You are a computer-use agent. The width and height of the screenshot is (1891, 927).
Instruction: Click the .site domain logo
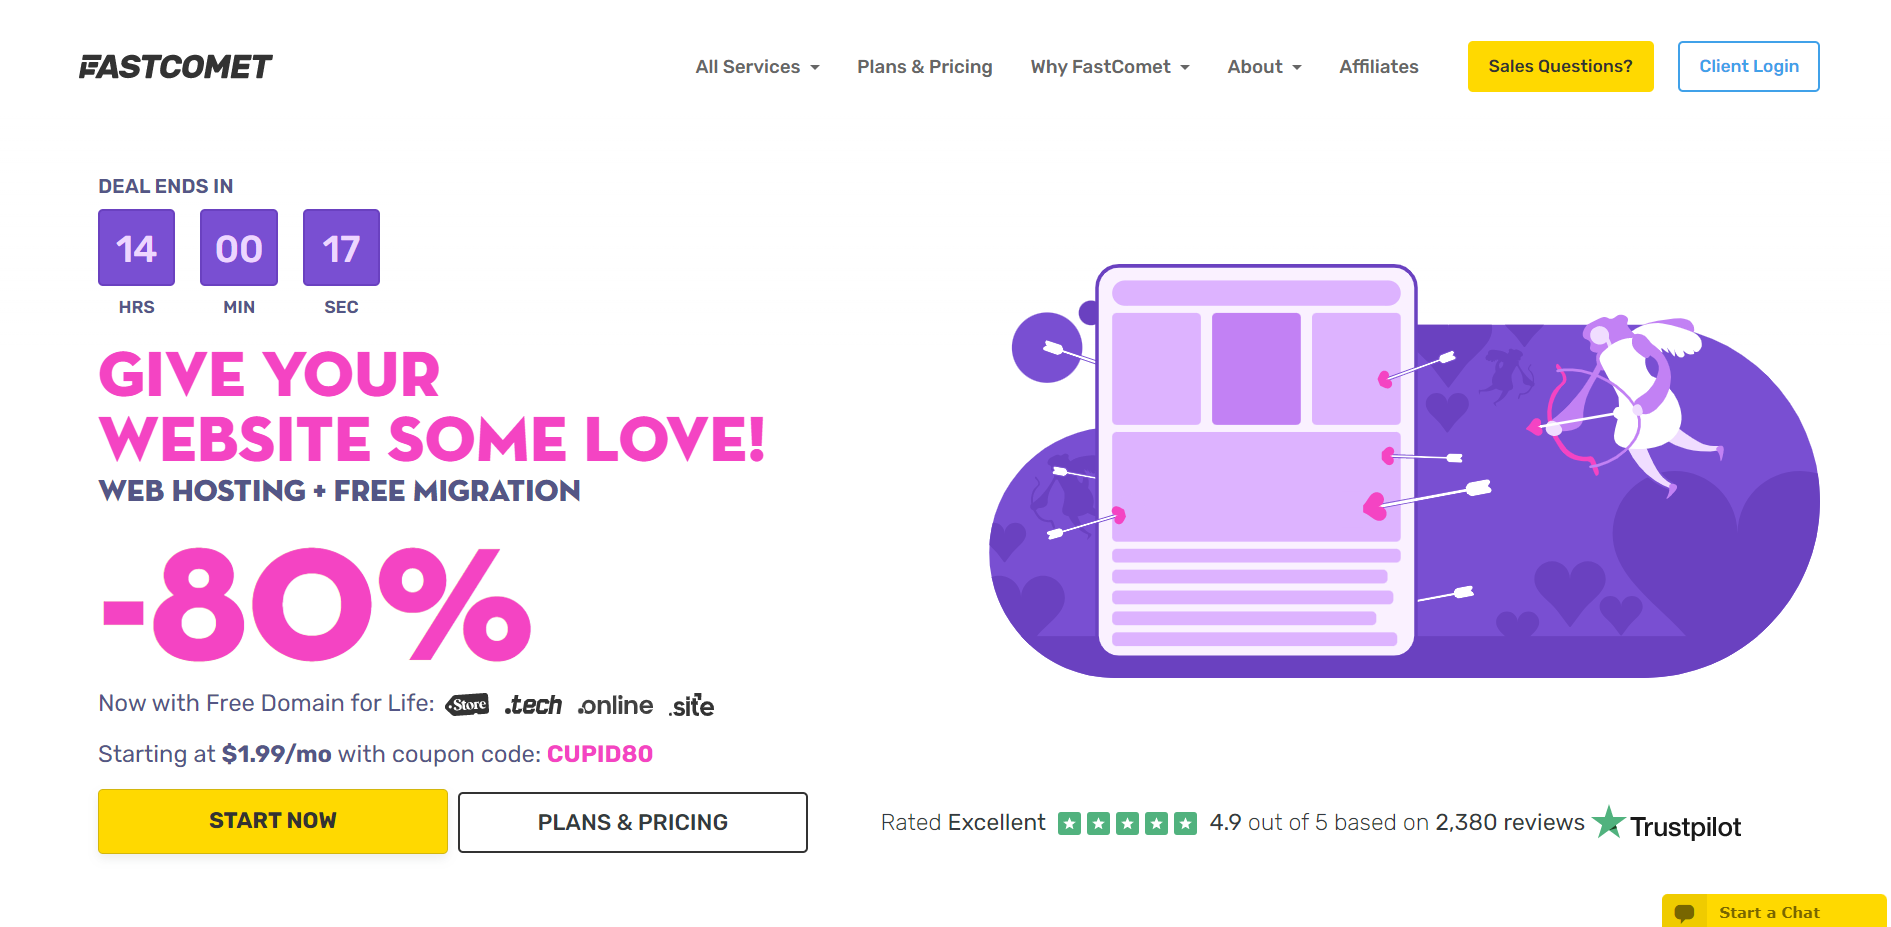(691, 705)
